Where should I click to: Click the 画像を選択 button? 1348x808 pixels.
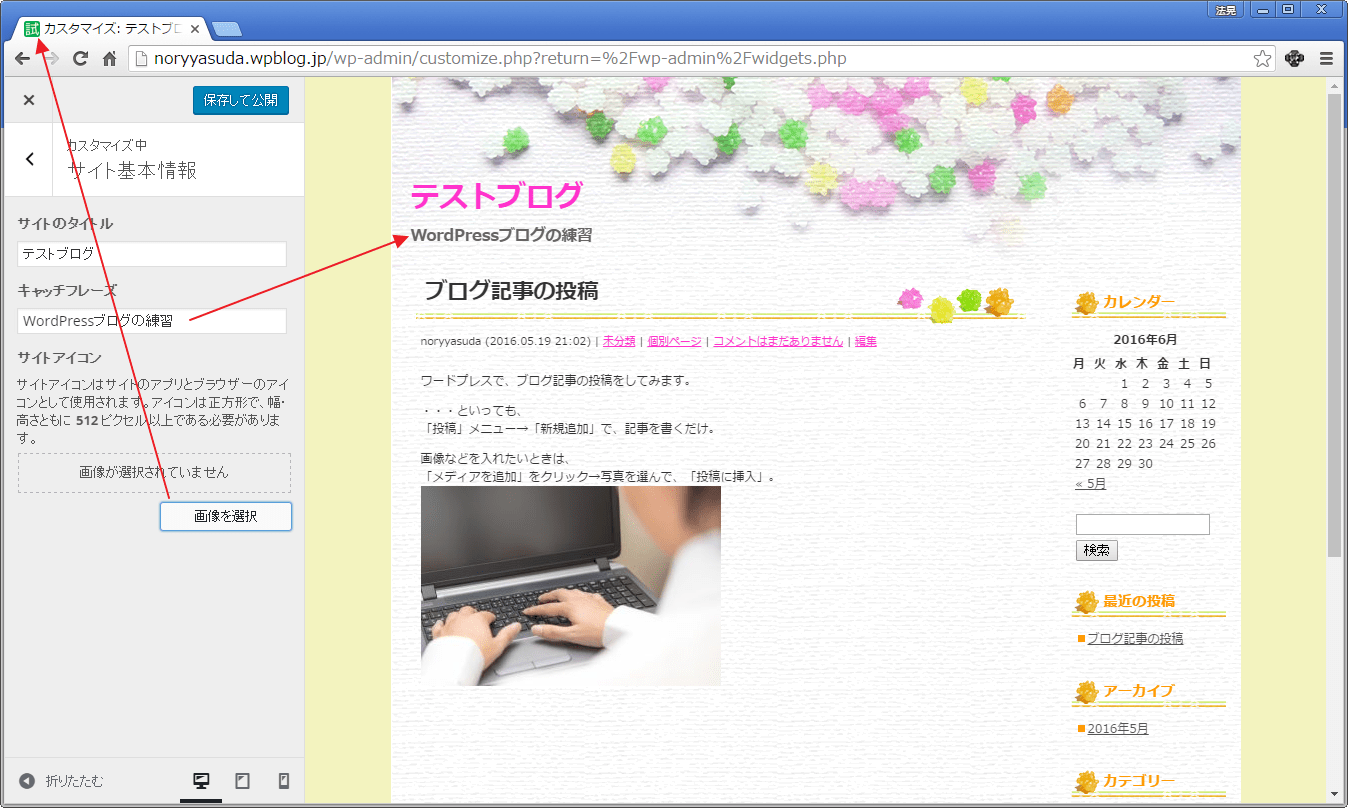(226, 516)
